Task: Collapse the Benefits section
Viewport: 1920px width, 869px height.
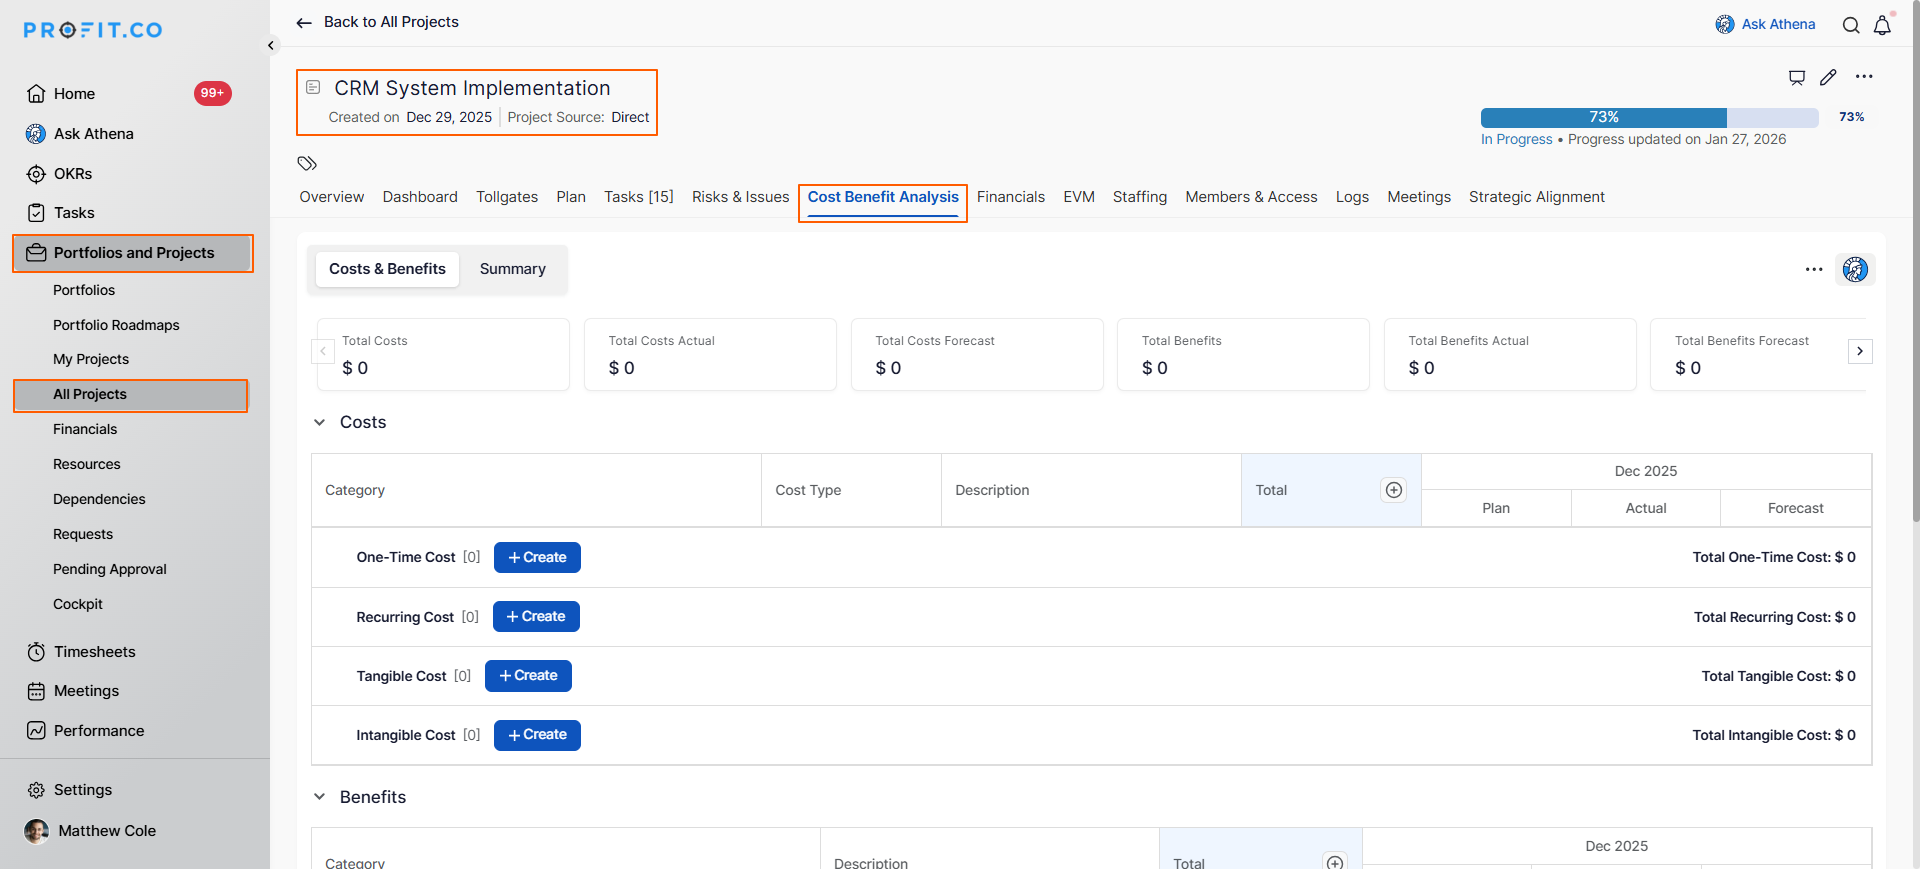Action: [x=320, y=797]
